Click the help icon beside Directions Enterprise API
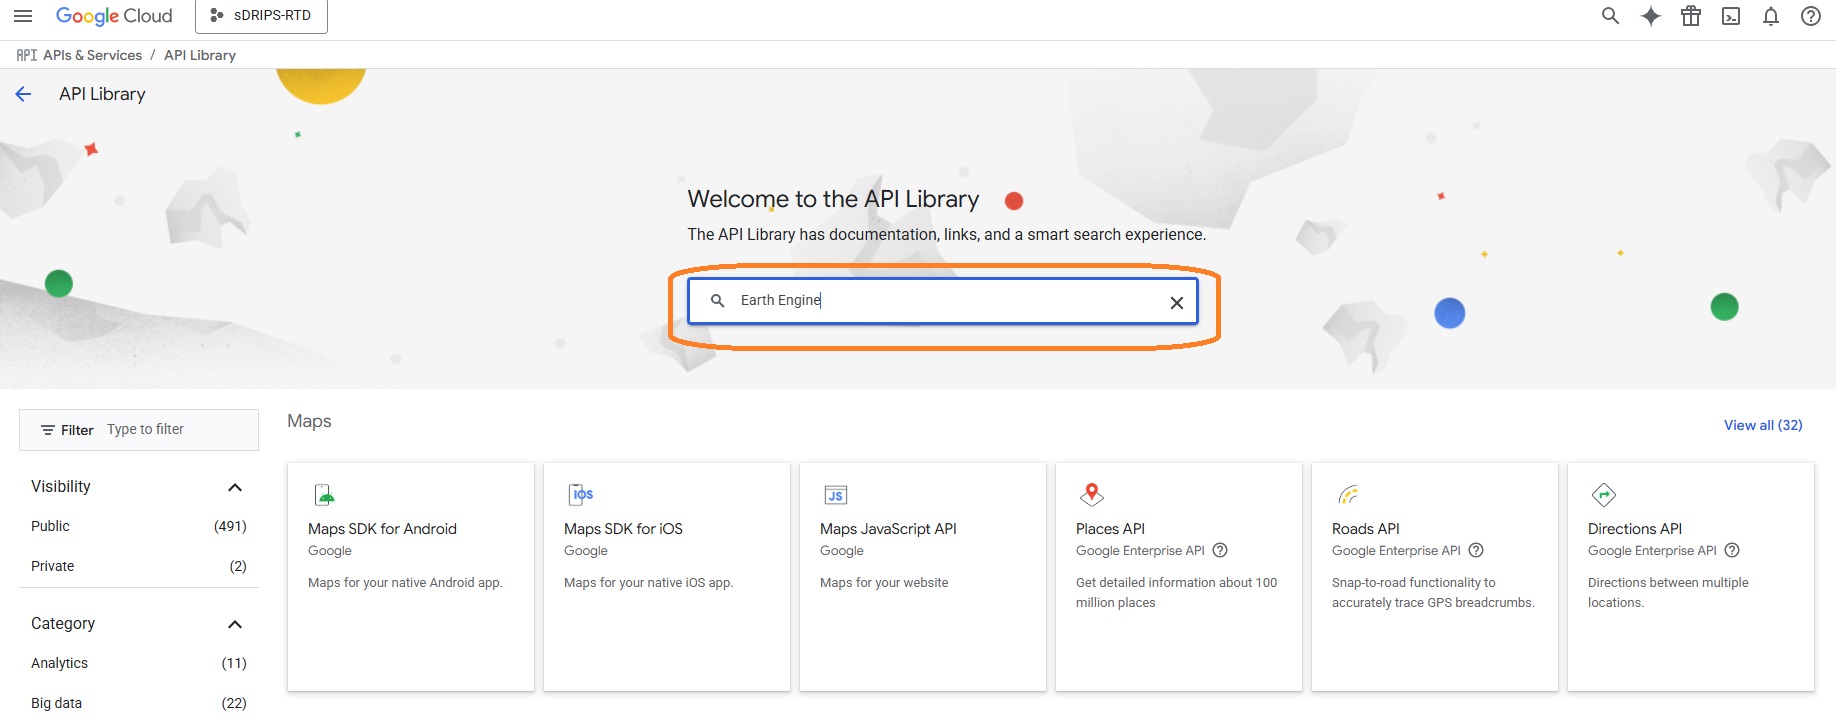The height and width of the screenshot is (727, 1836). tap(1732, 550)
